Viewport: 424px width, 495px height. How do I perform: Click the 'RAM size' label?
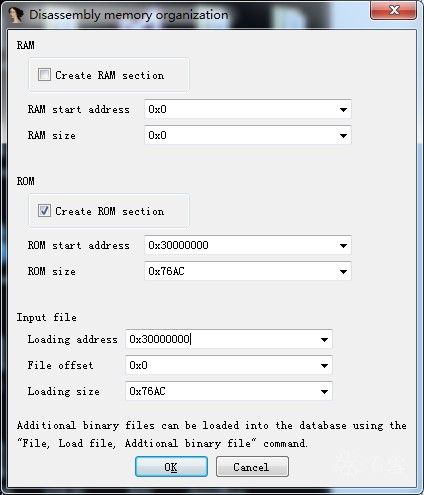pos(52,135)
